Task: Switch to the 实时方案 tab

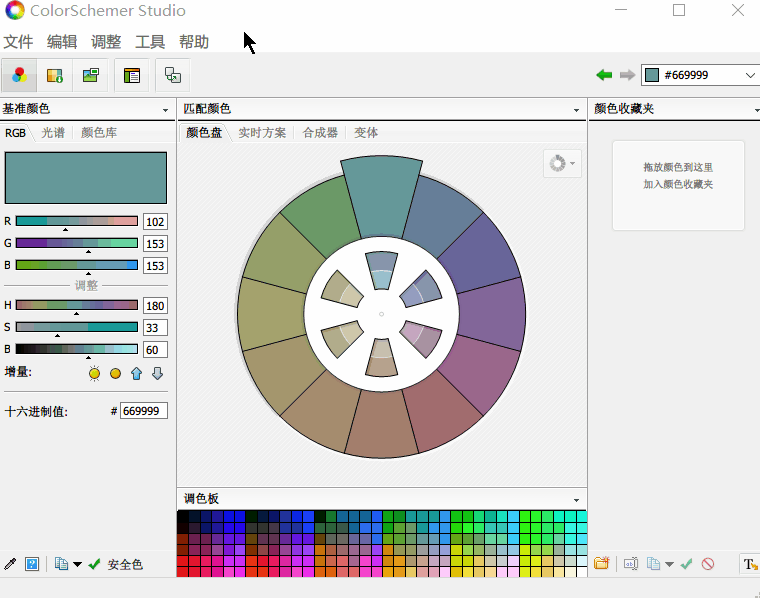Action: tap(262, 132)
